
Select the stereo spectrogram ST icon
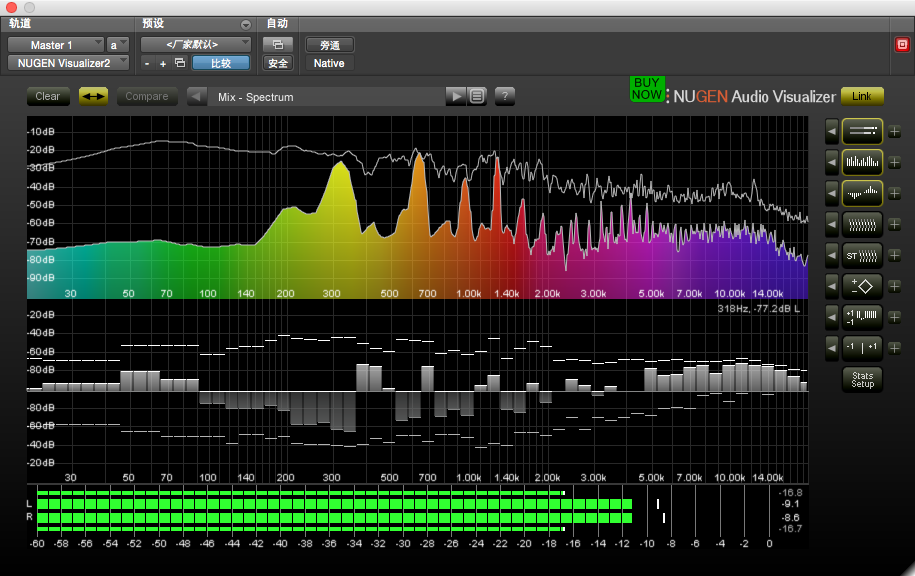click(x=862, y=255)
